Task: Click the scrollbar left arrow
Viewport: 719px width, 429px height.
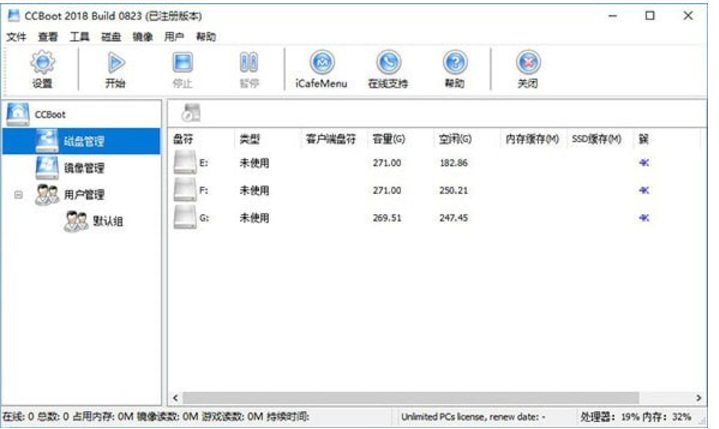Action: click(x=175, y=397)
